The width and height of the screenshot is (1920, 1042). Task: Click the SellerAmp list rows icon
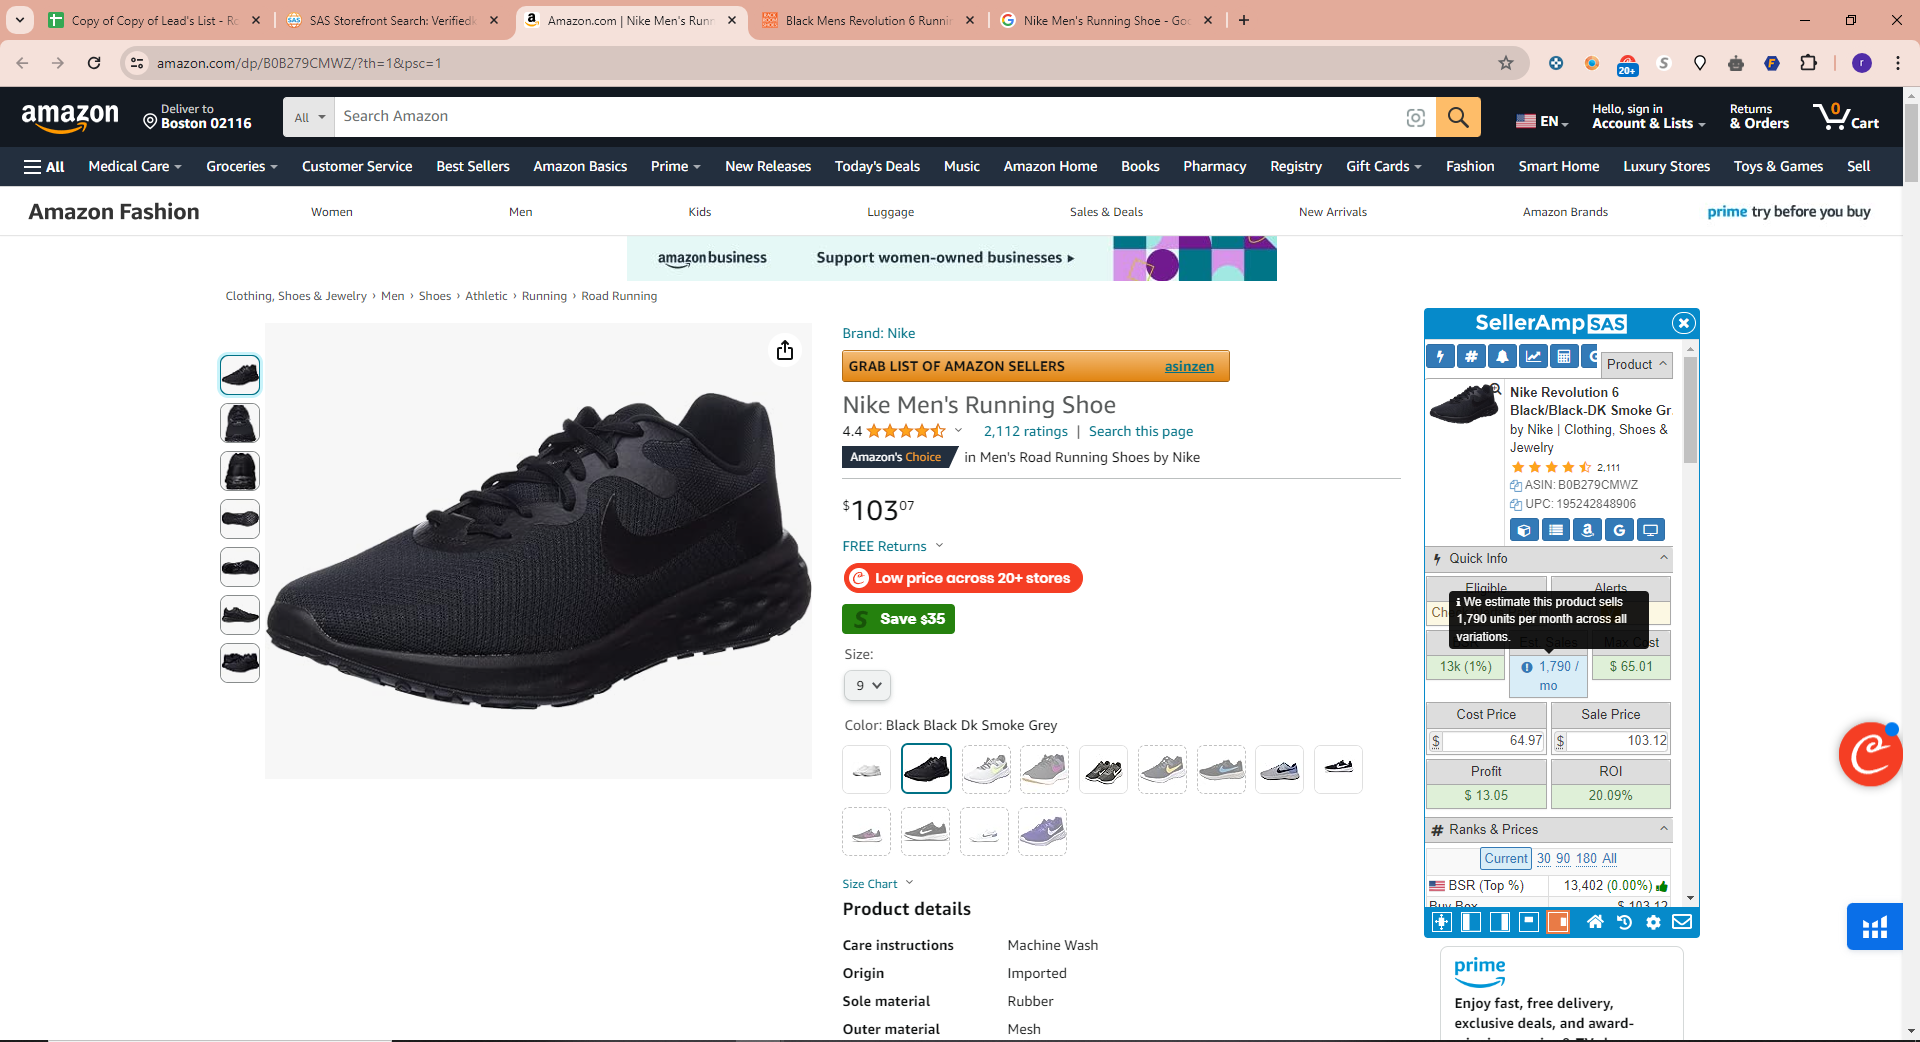[x=1556, y=530]
